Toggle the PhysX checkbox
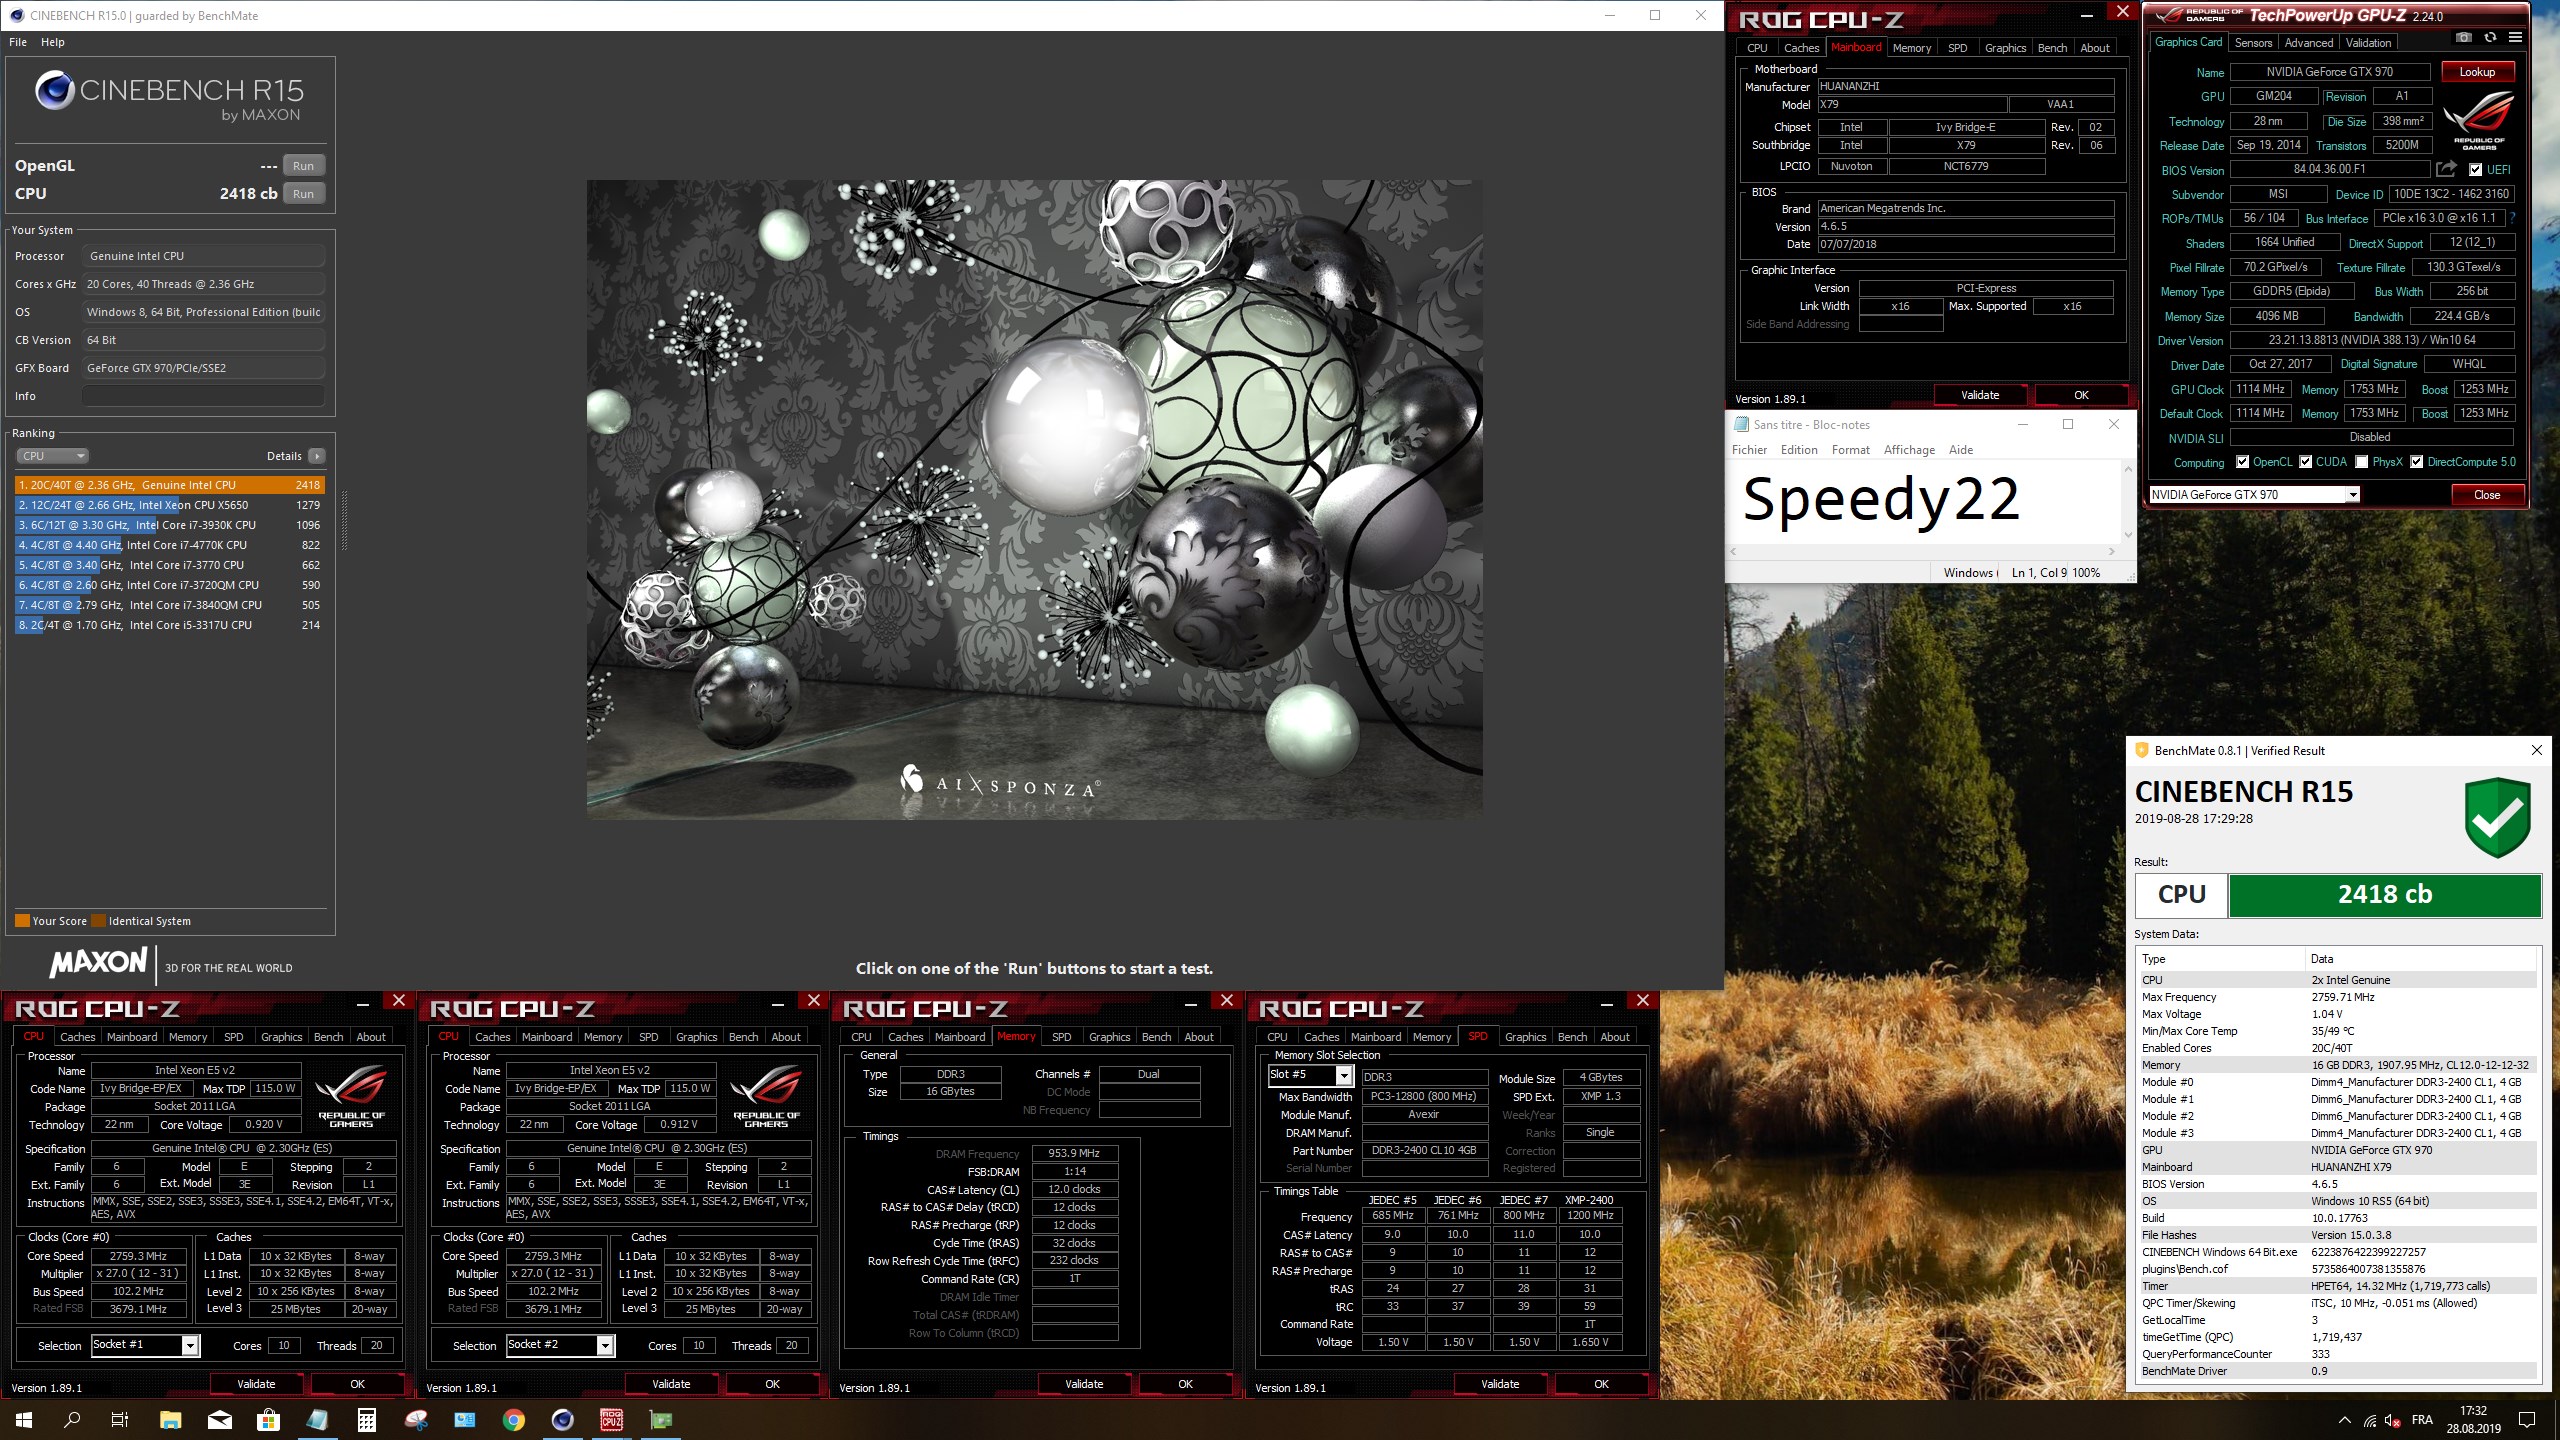The height and width of the screenshot is (1440, 2560). point(2362,462)
